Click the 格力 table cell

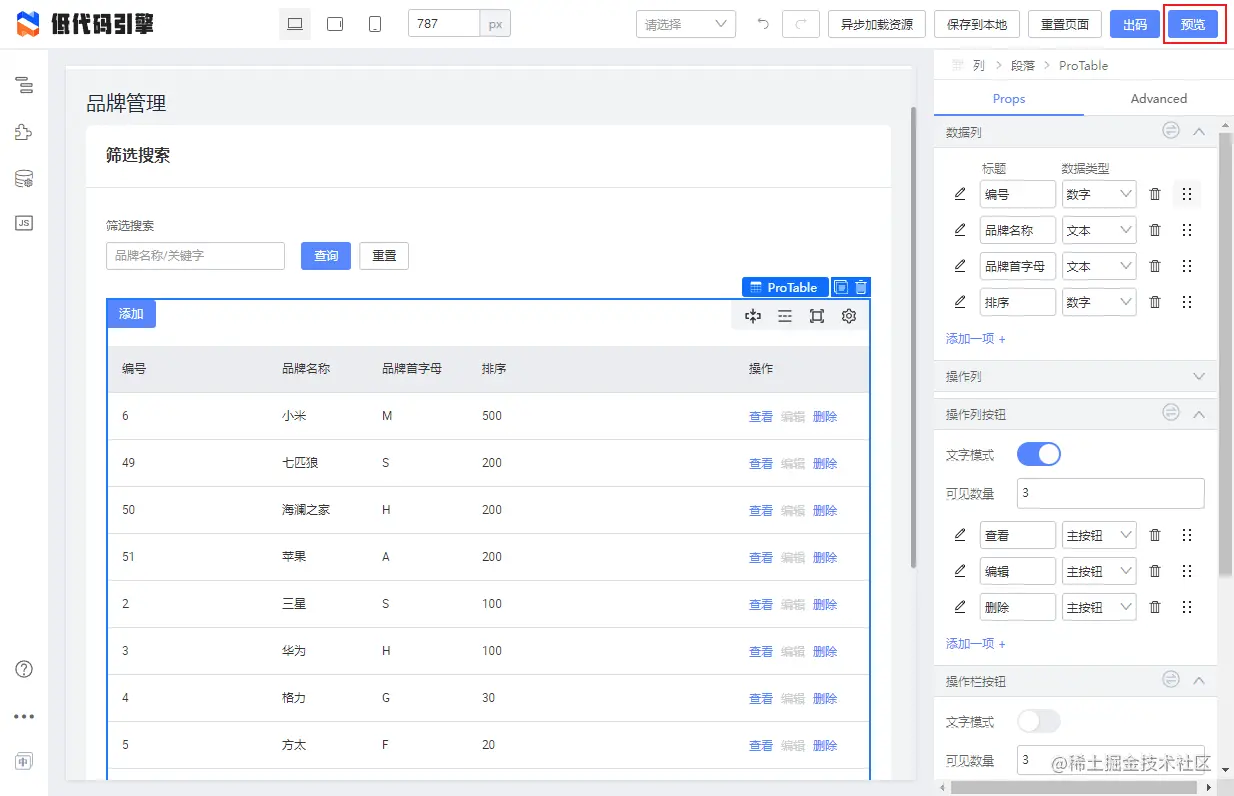[294, 698]
